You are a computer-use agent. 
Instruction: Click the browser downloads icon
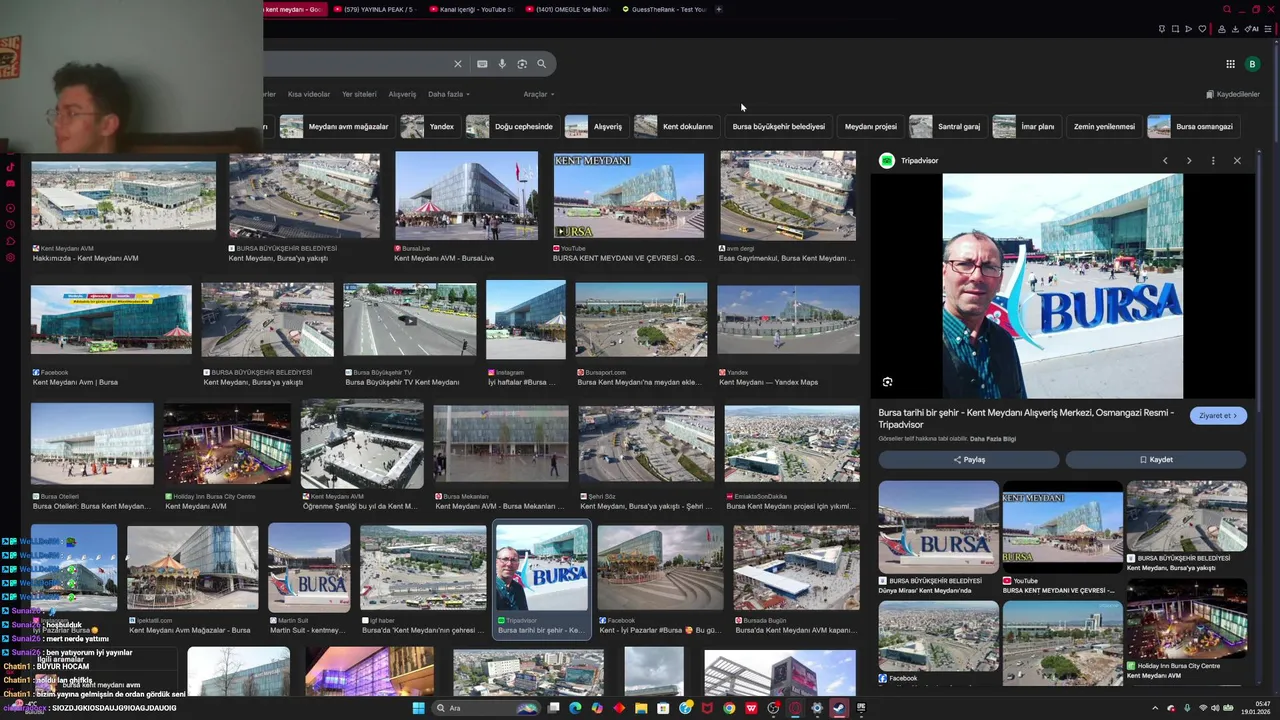tap(1235, 29)
